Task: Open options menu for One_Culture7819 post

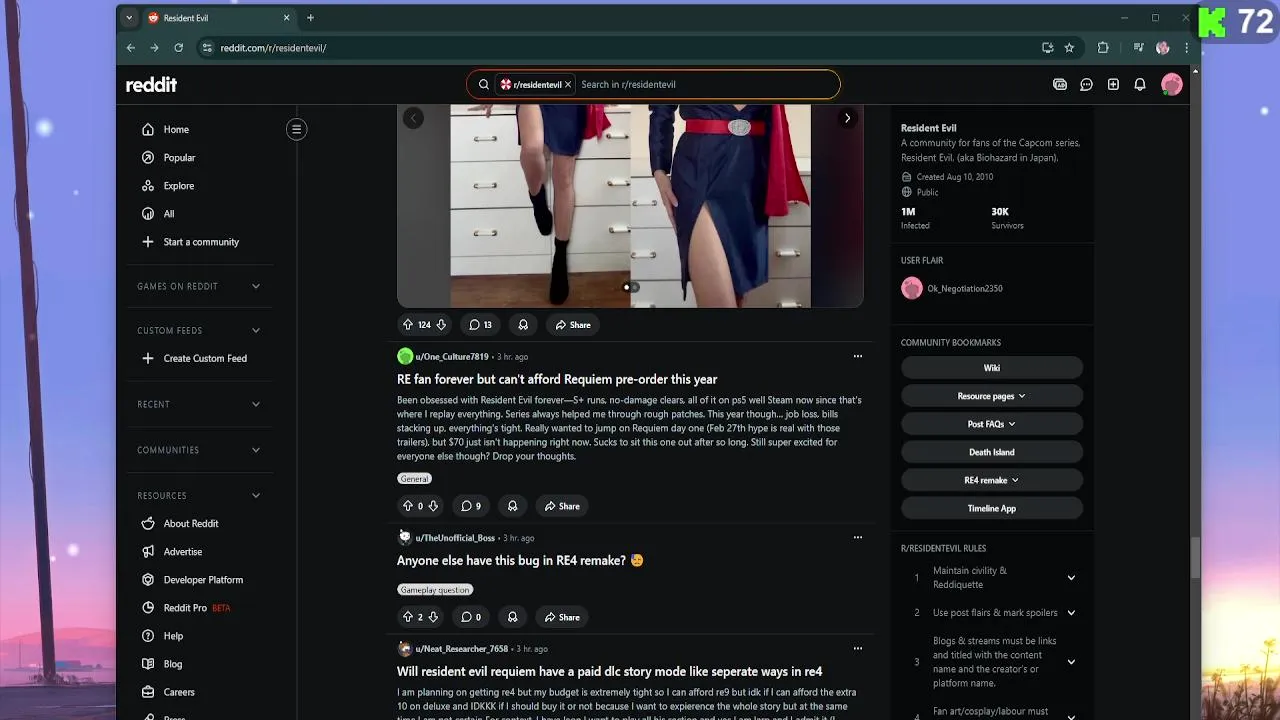Action: point(857,356)
